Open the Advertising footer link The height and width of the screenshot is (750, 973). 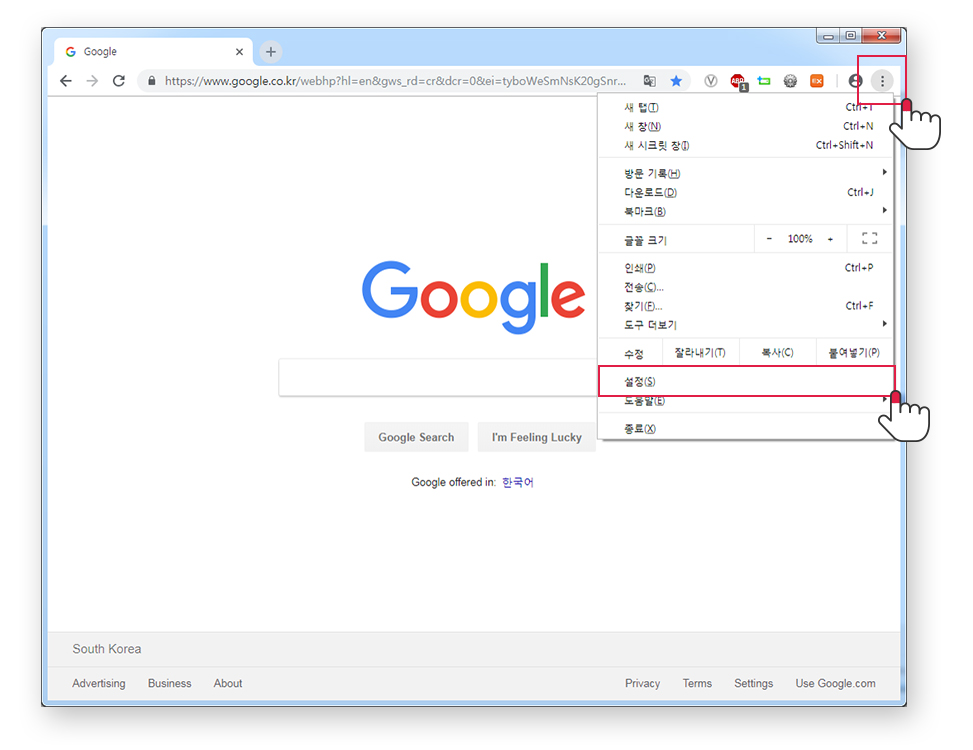(x=99, y=683)
